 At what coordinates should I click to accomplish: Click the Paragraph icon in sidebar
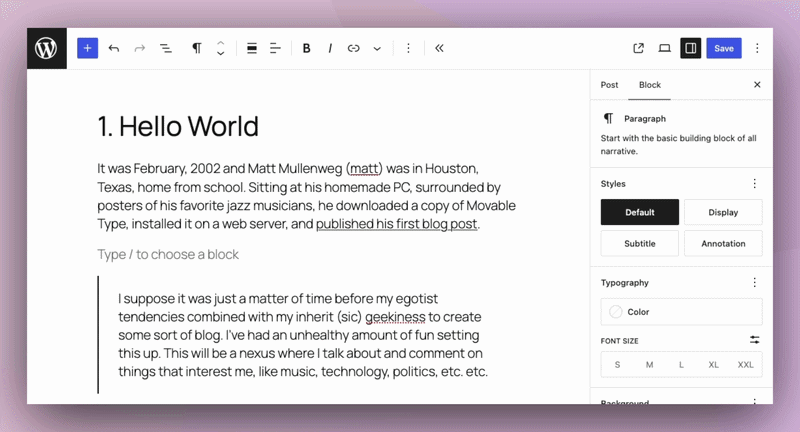[x=608, y=118]
